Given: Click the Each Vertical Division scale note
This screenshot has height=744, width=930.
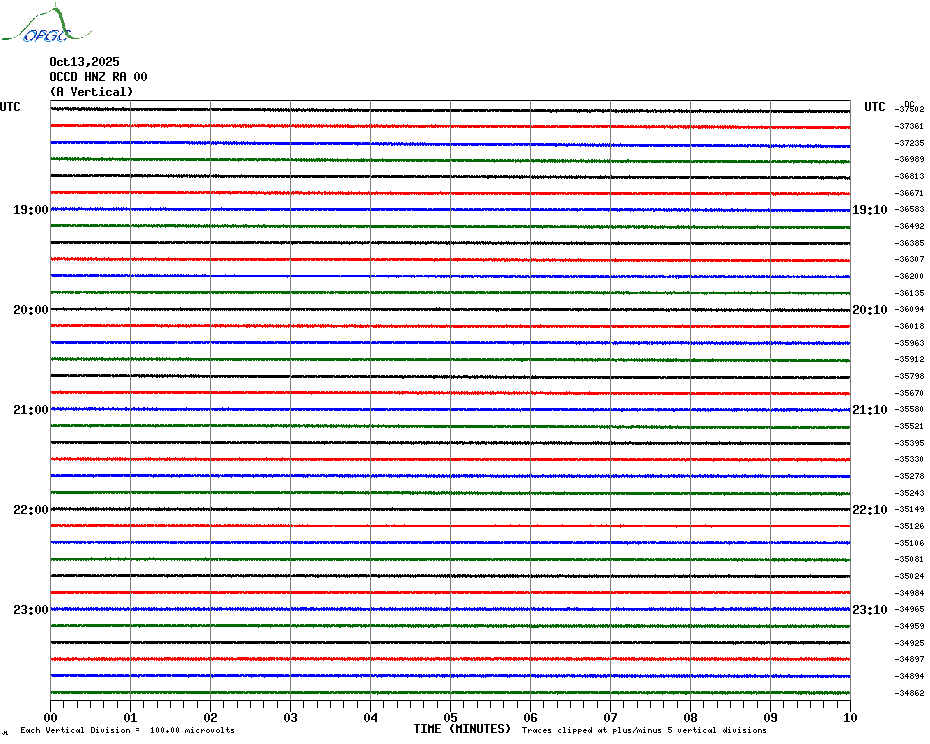Looking at the screenshot, I should click(127, 731).
